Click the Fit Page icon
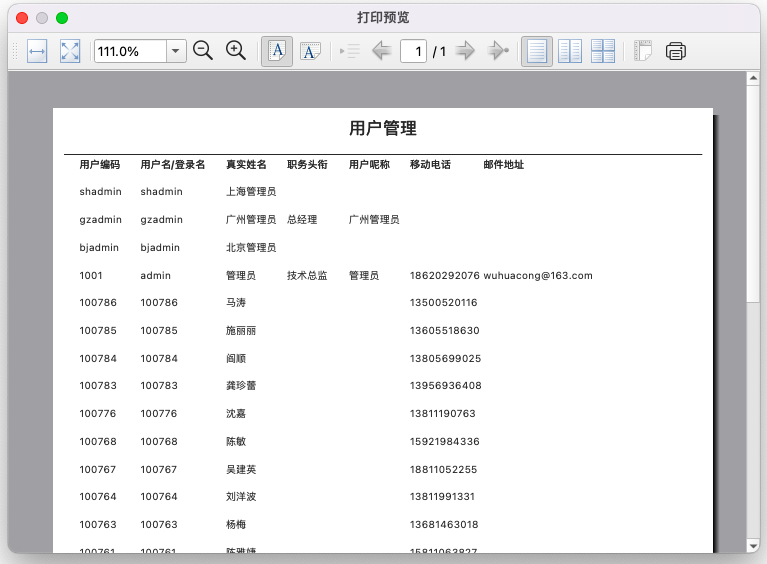767x564 pixels. point(70,51)
